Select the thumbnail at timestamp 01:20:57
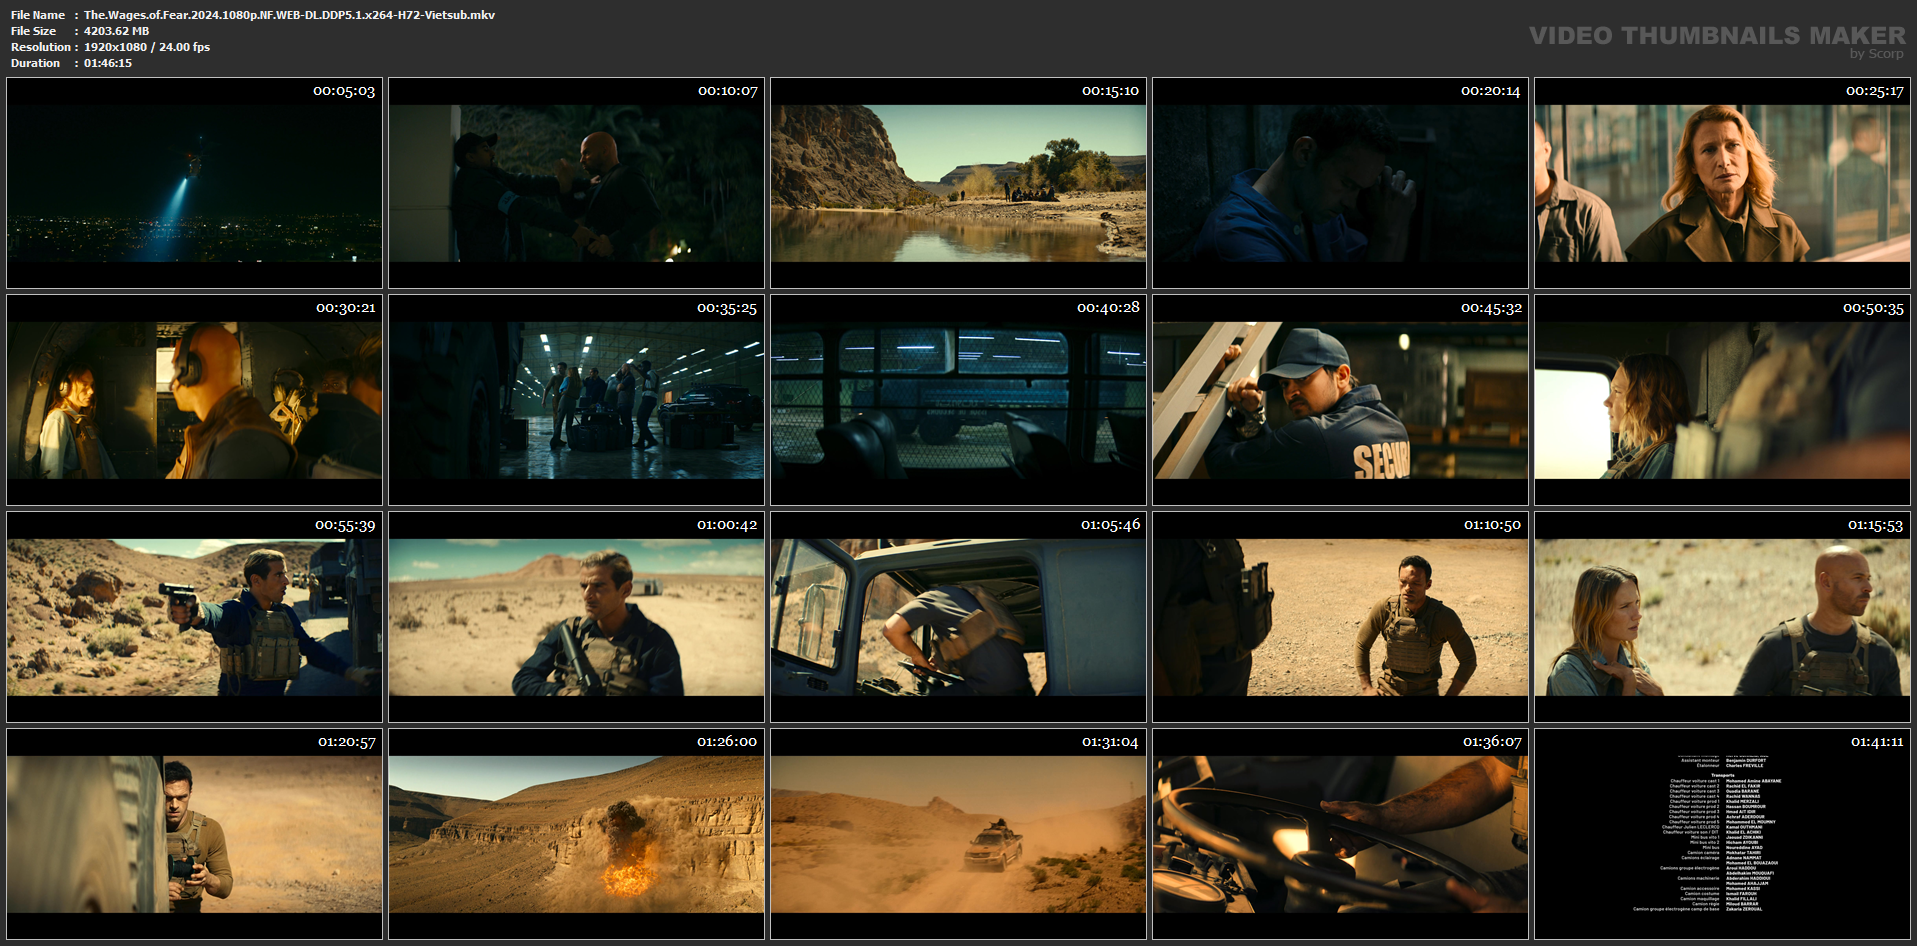This screenshot has width=1917, height=946. 194,834
